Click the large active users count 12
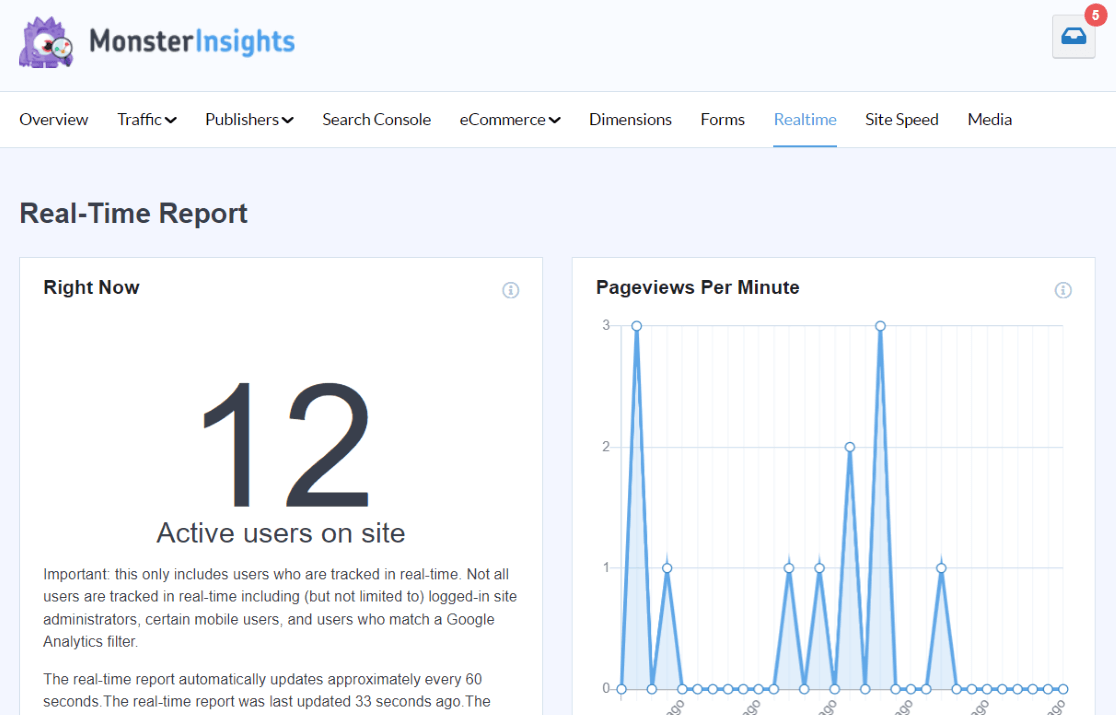1116x715 pixels. point(284,446)
